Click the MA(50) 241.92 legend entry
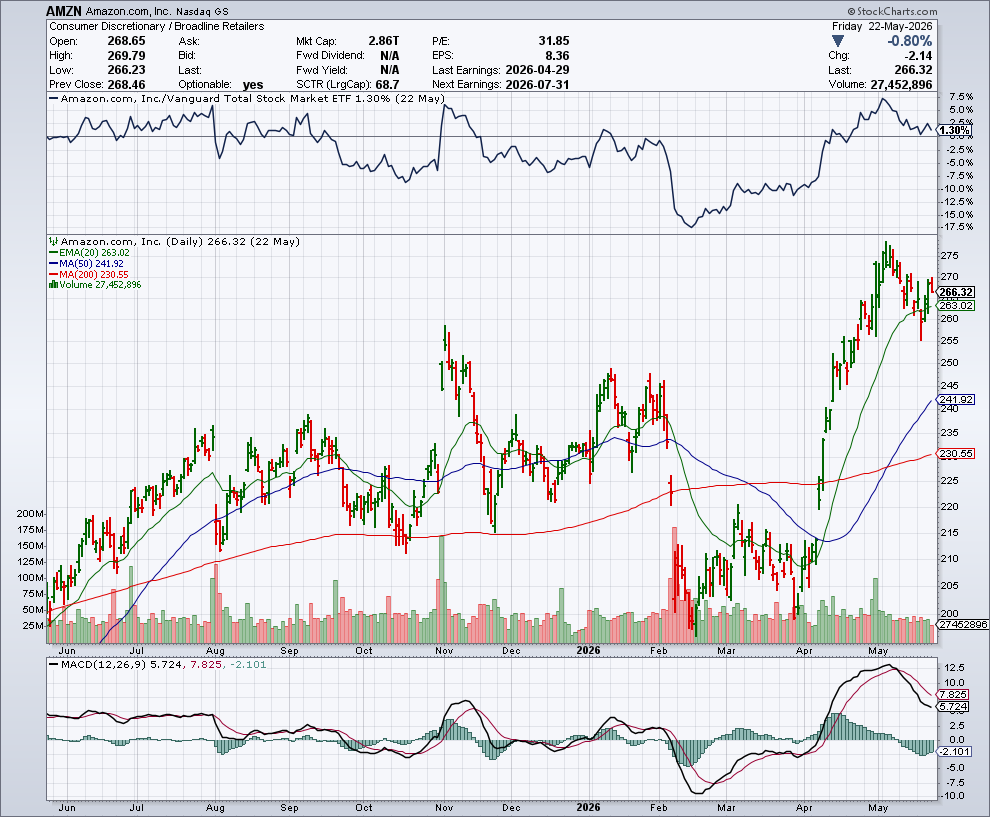The width and height of the screenshot is (990, 817). click(86, 263)
